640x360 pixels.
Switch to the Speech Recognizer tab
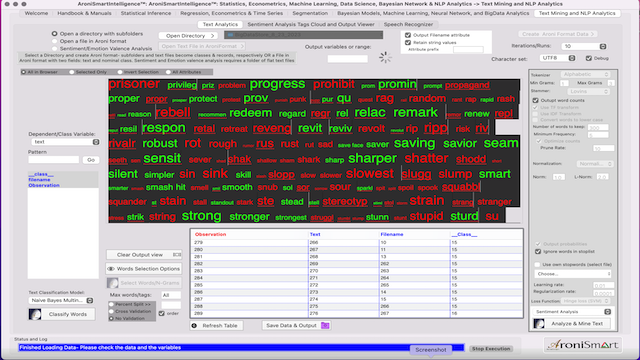[x=408, y=24]
